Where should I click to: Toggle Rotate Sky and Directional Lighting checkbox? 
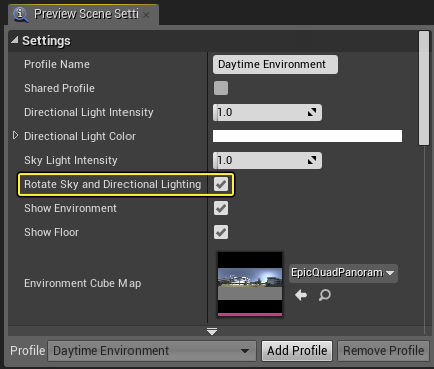click(221, 184)
